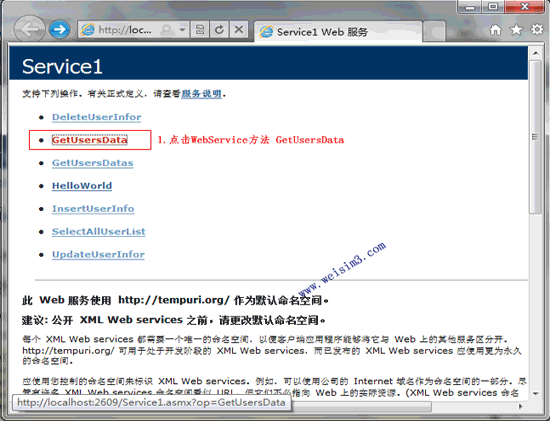Open the GetUsersData web method link
This screenshot has width=550, height=421.
coord(89,140)
